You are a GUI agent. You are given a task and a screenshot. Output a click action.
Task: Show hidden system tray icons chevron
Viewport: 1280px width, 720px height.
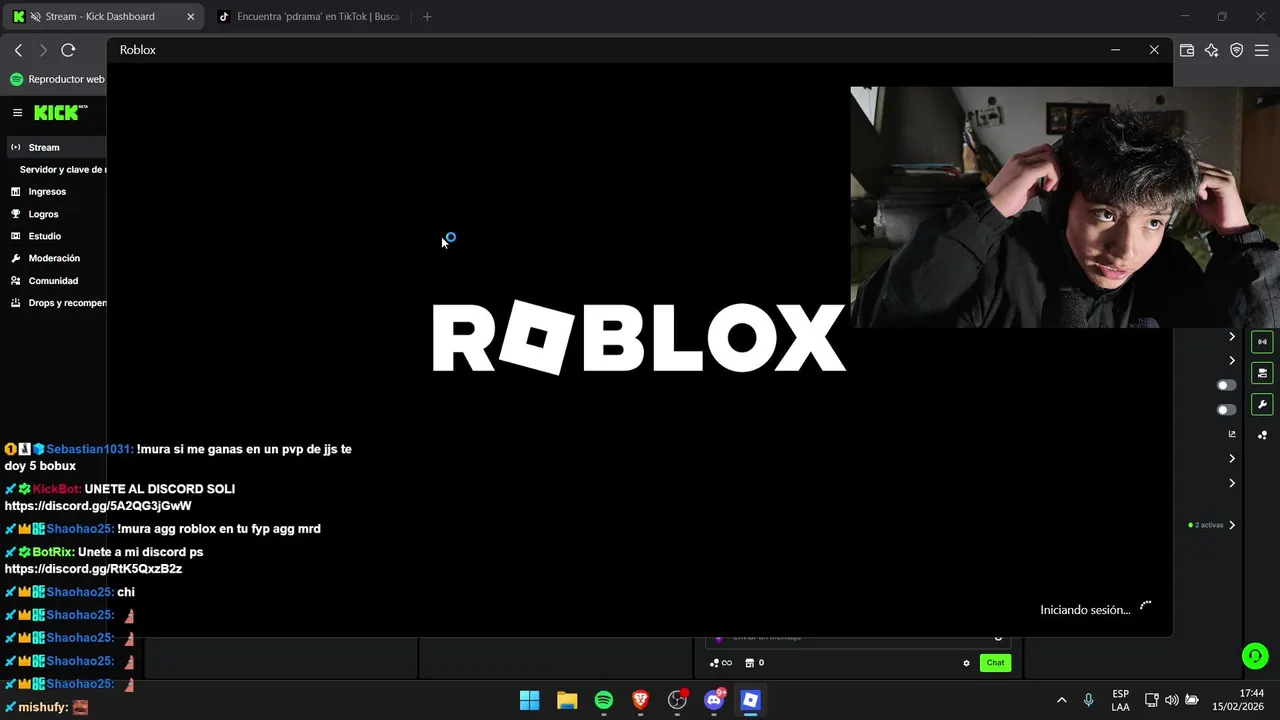click(x=1061, y=700)
